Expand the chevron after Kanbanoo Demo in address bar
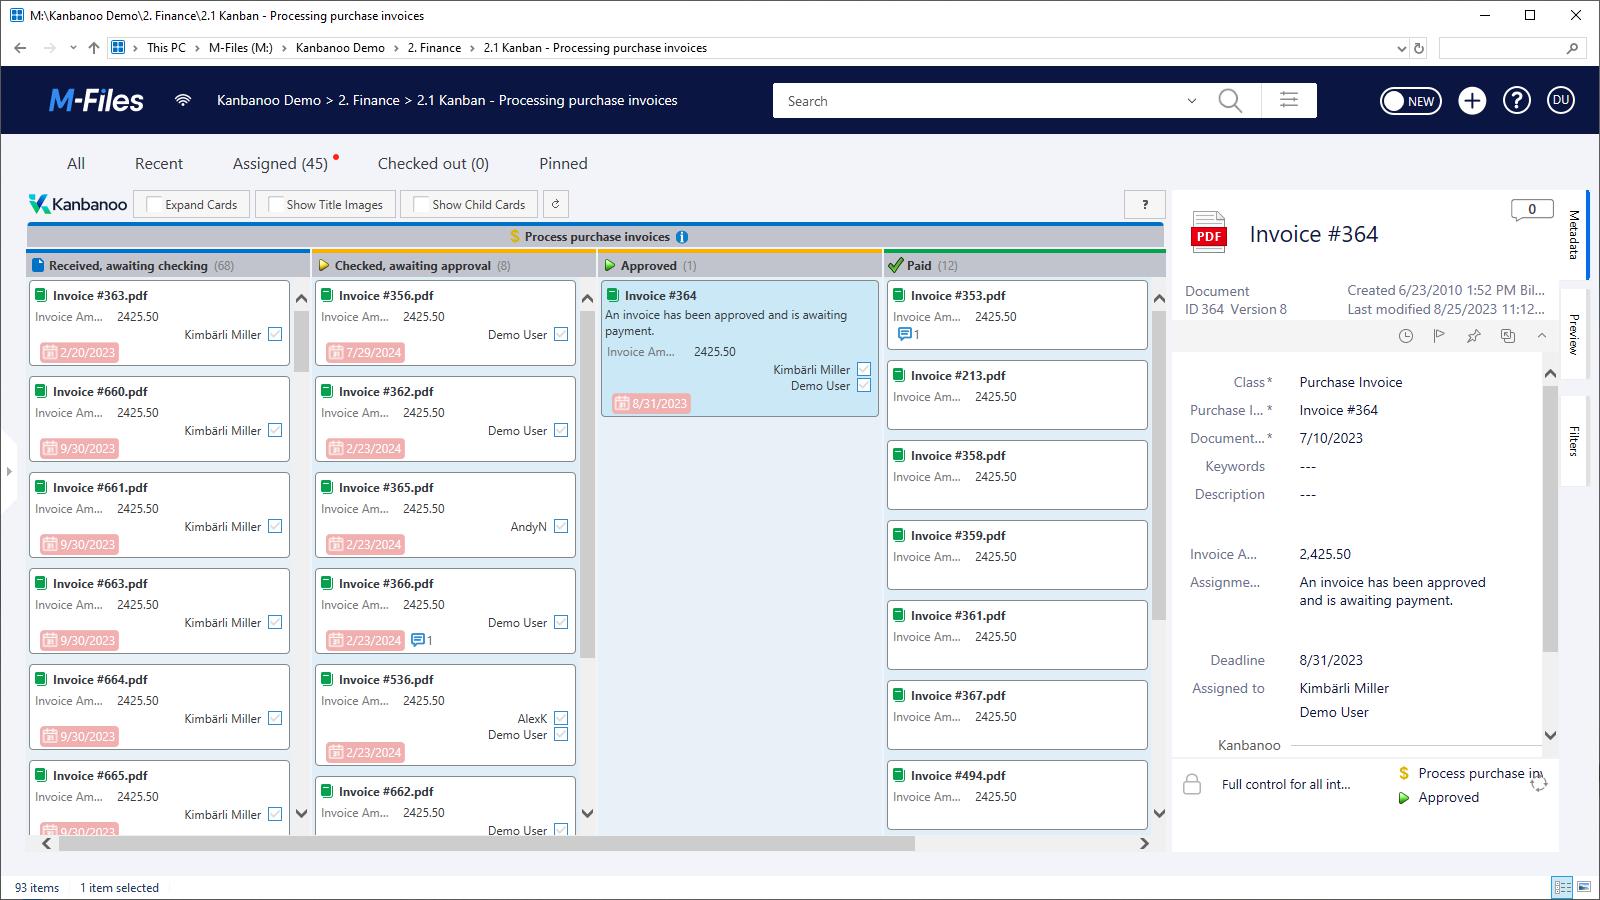Image resolution: width=1600 pixels, height=900 pixels. coord(396,48)
